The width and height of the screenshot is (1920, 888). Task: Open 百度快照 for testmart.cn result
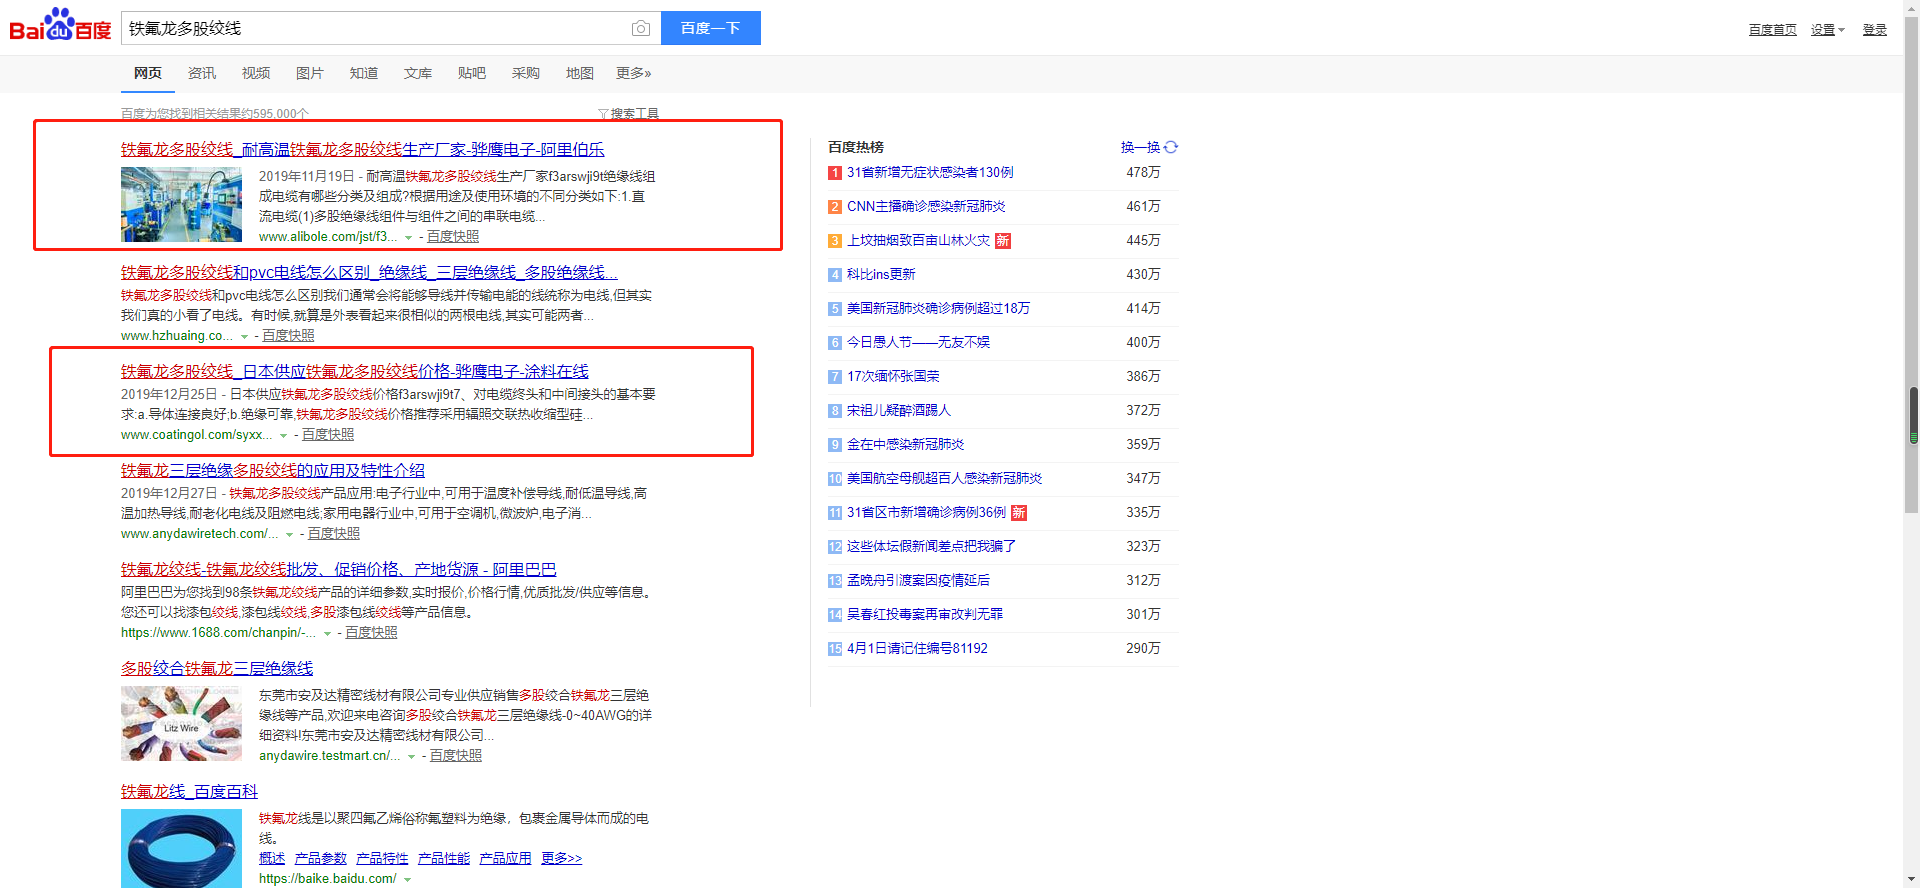point(456,756)
